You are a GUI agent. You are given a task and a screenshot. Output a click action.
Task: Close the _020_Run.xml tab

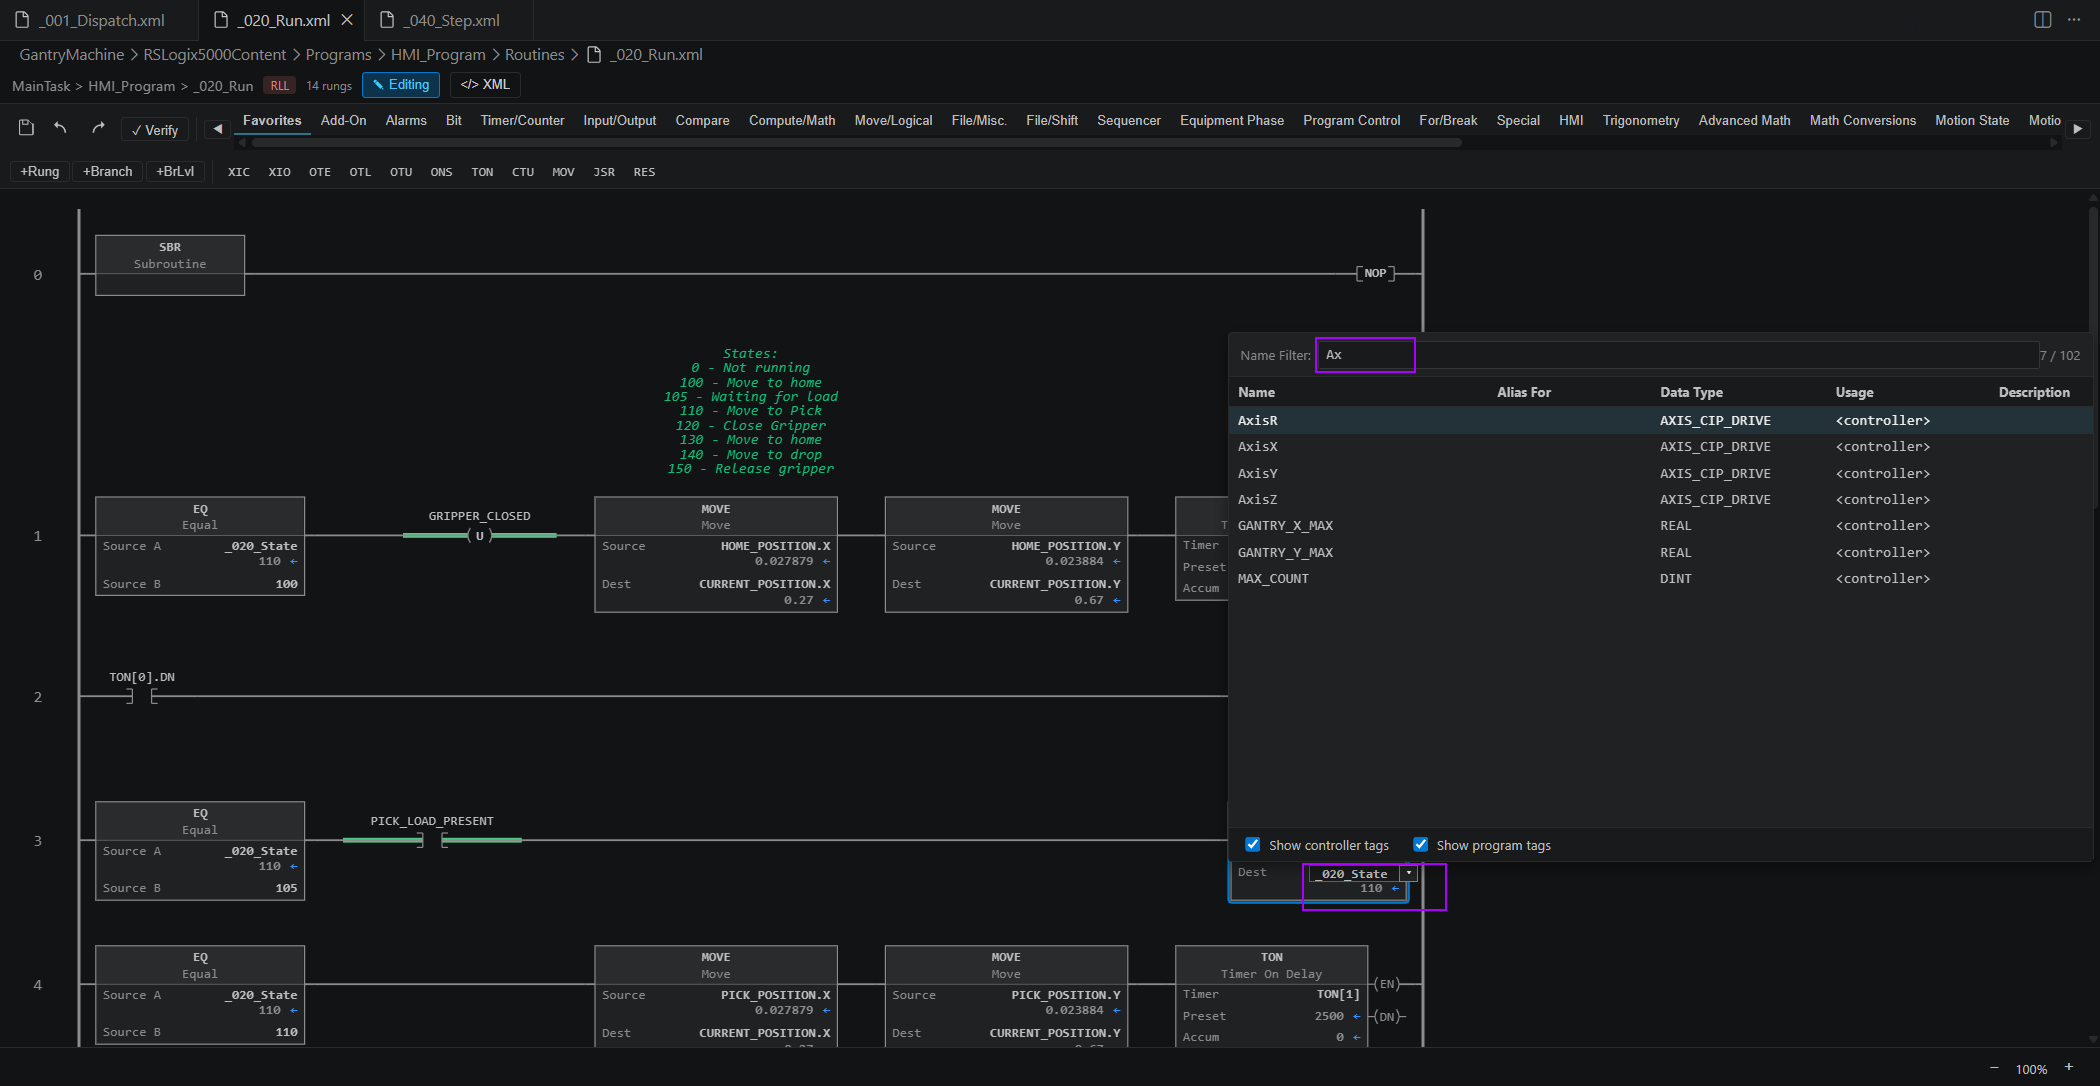(347, 20)
